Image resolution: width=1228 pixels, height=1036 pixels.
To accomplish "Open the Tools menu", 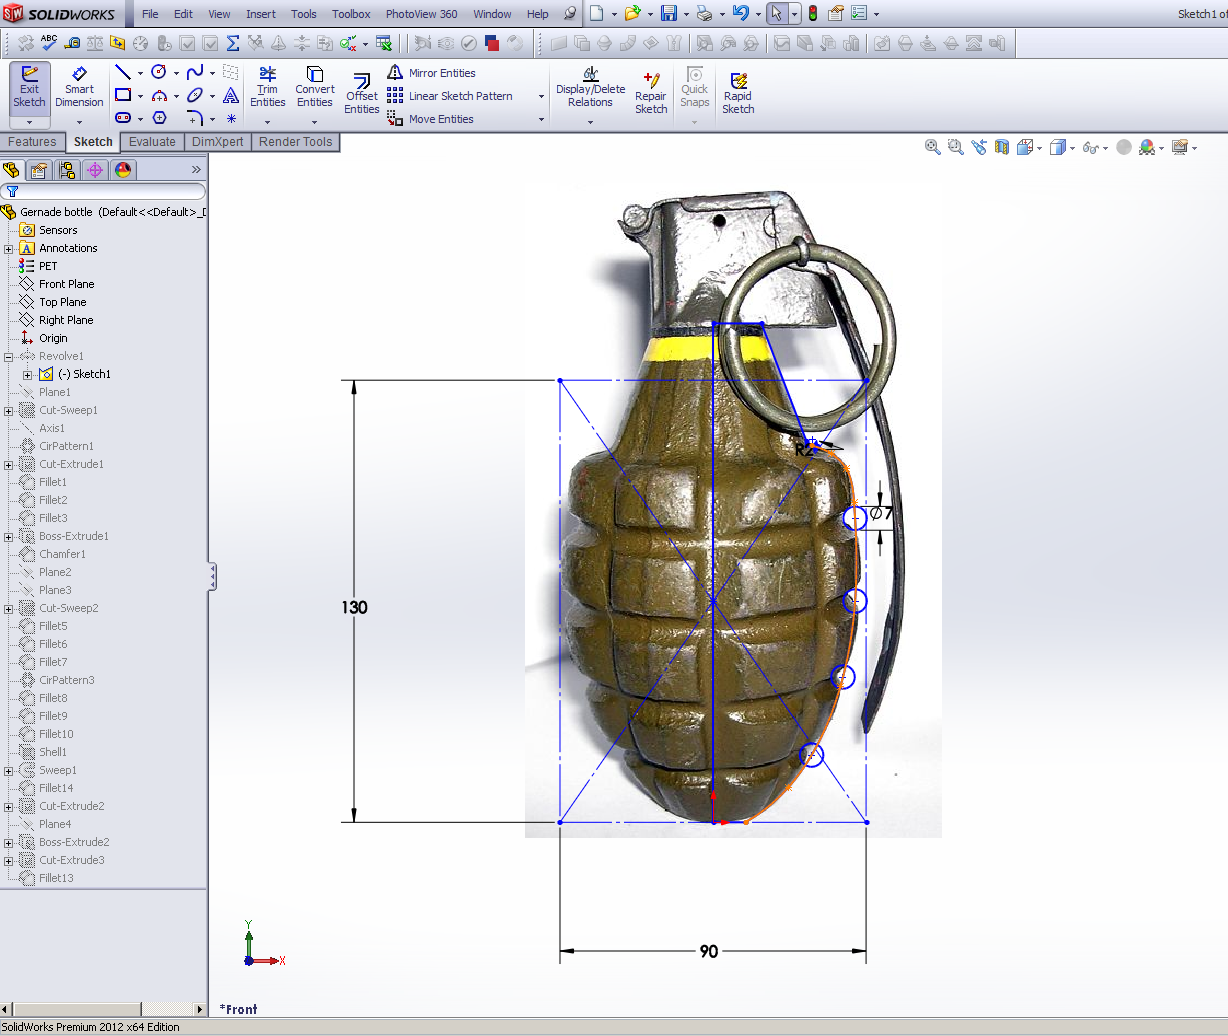I will [303, 14].
